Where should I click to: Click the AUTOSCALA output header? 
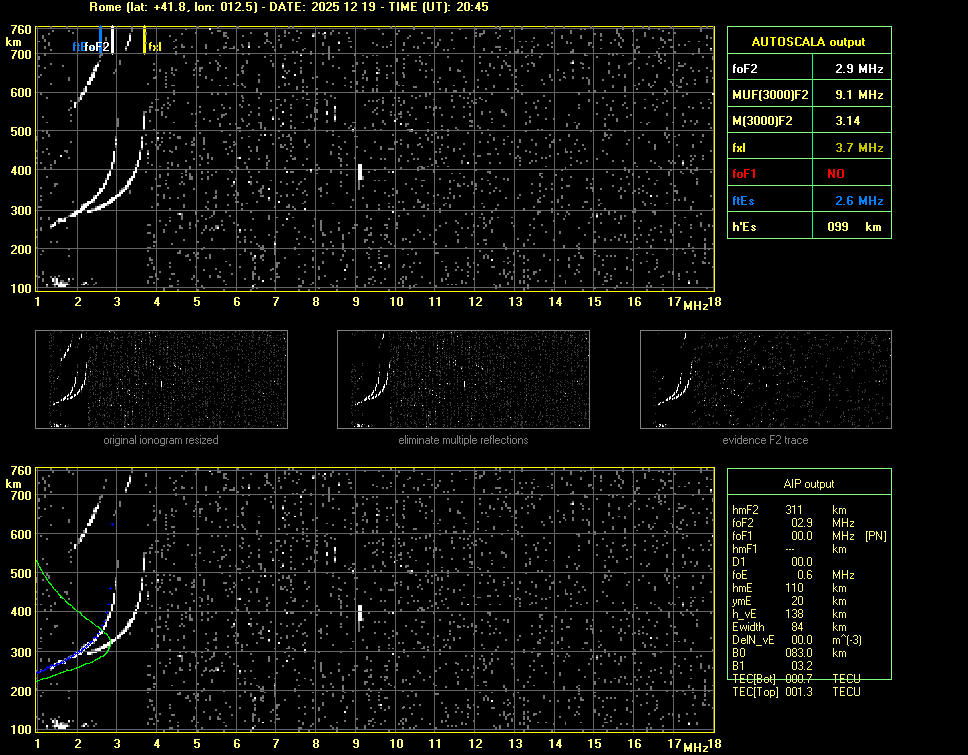(808, 42)
